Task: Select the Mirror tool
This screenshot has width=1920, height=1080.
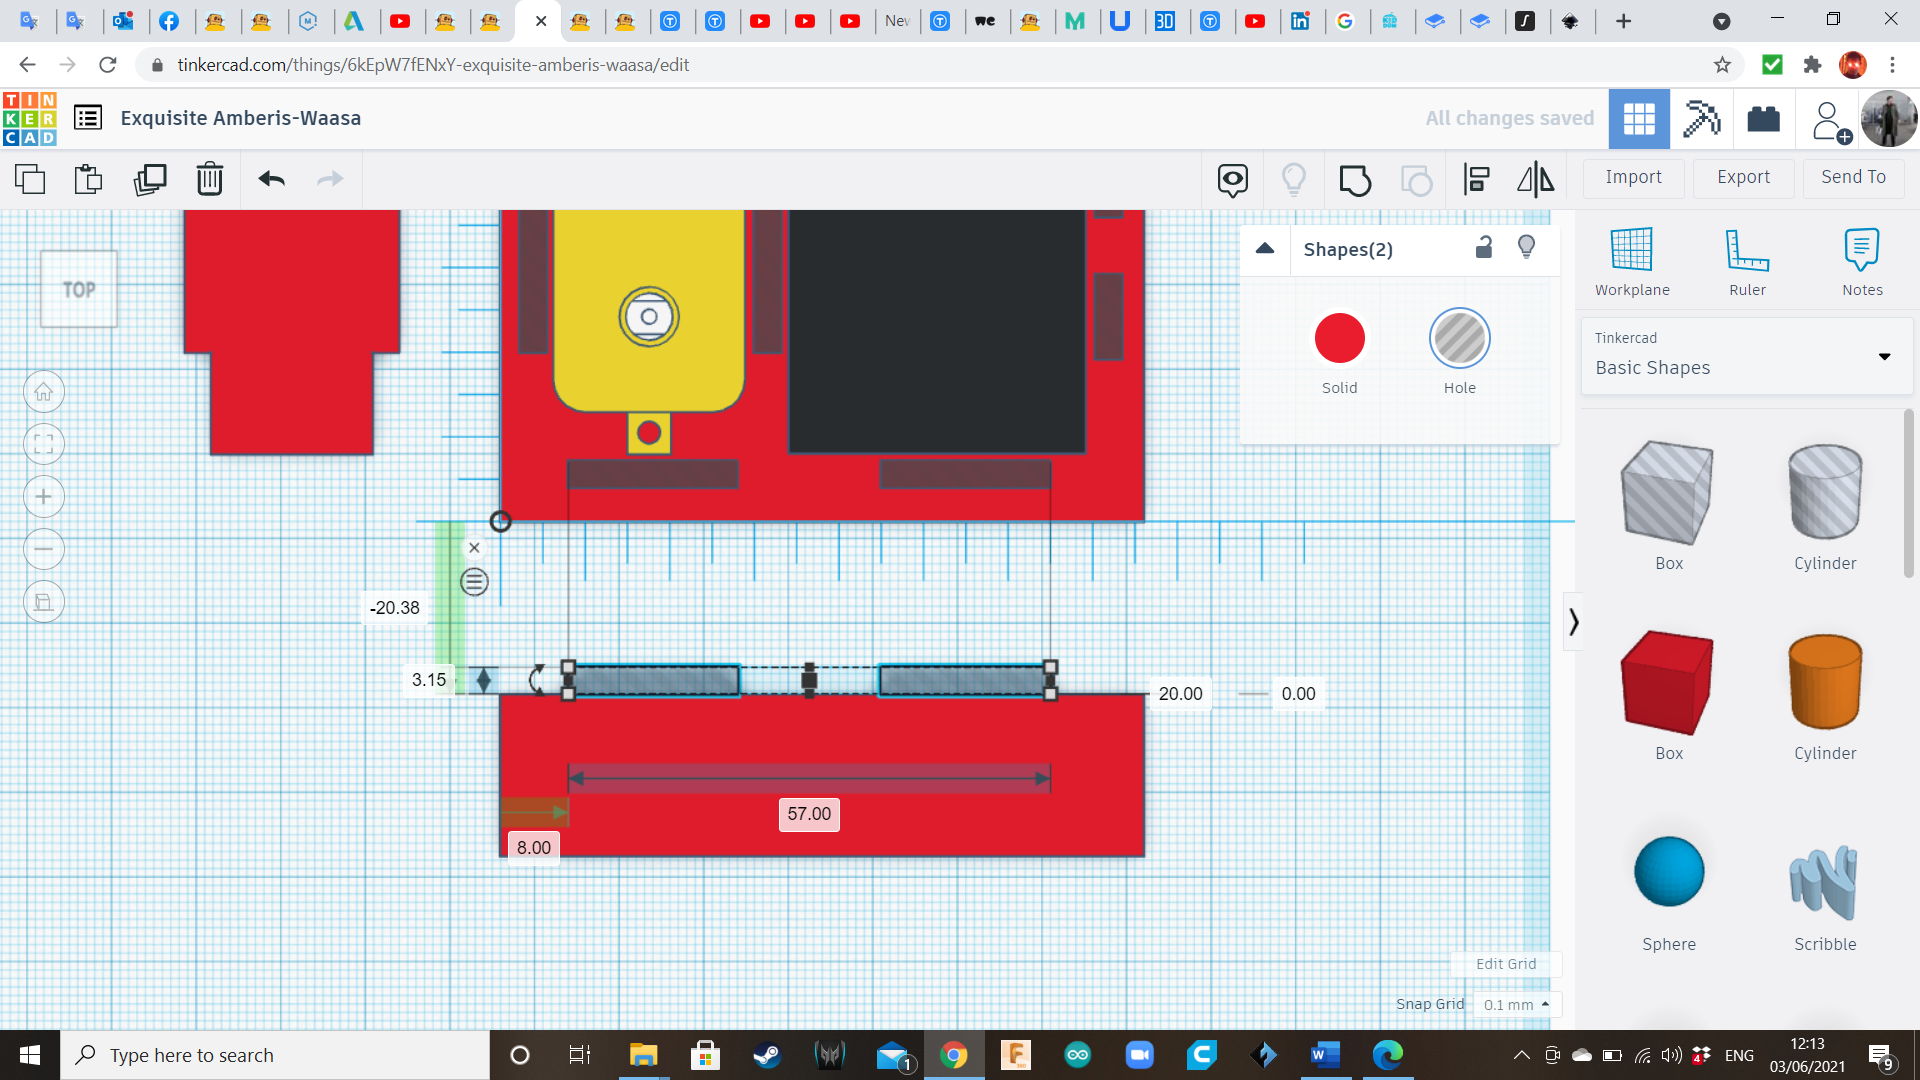Action: coord(1535,180)
